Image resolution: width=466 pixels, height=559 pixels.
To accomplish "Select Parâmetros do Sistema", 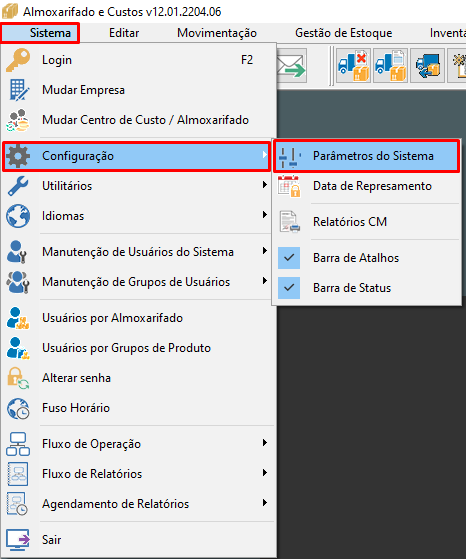I will (x=367, y=156).
